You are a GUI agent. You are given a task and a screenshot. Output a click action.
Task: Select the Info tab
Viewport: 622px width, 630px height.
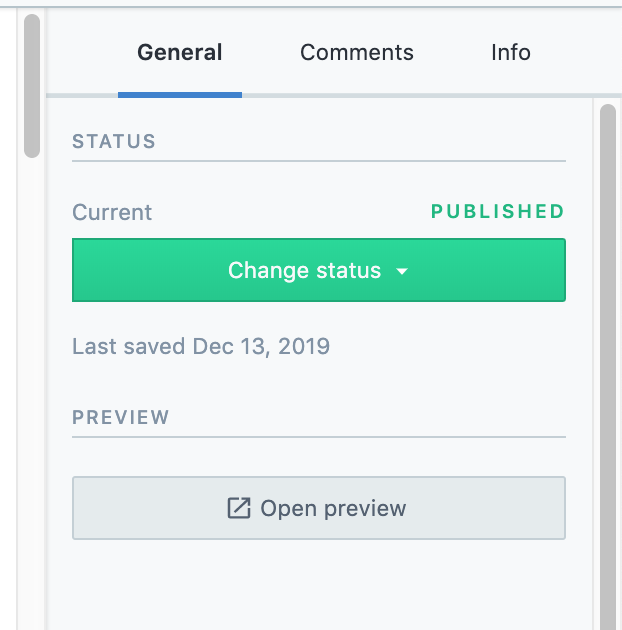pyautogui.click(x=511, y=53)
